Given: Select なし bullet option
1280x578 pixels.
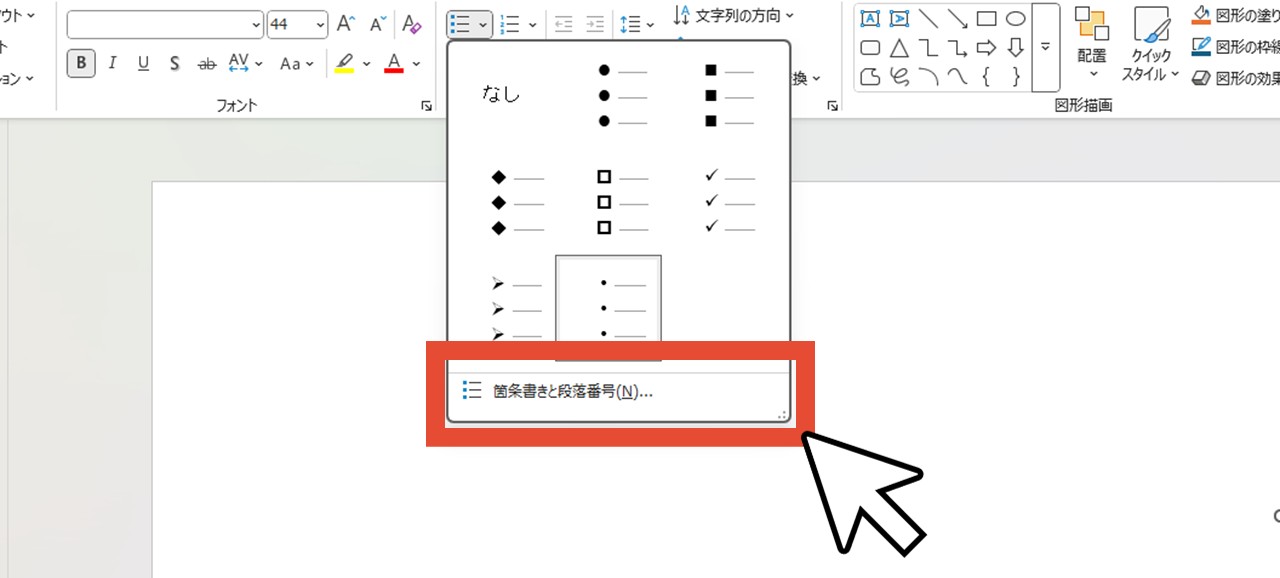Looking at the screenshot, I should tap(501, 95).
